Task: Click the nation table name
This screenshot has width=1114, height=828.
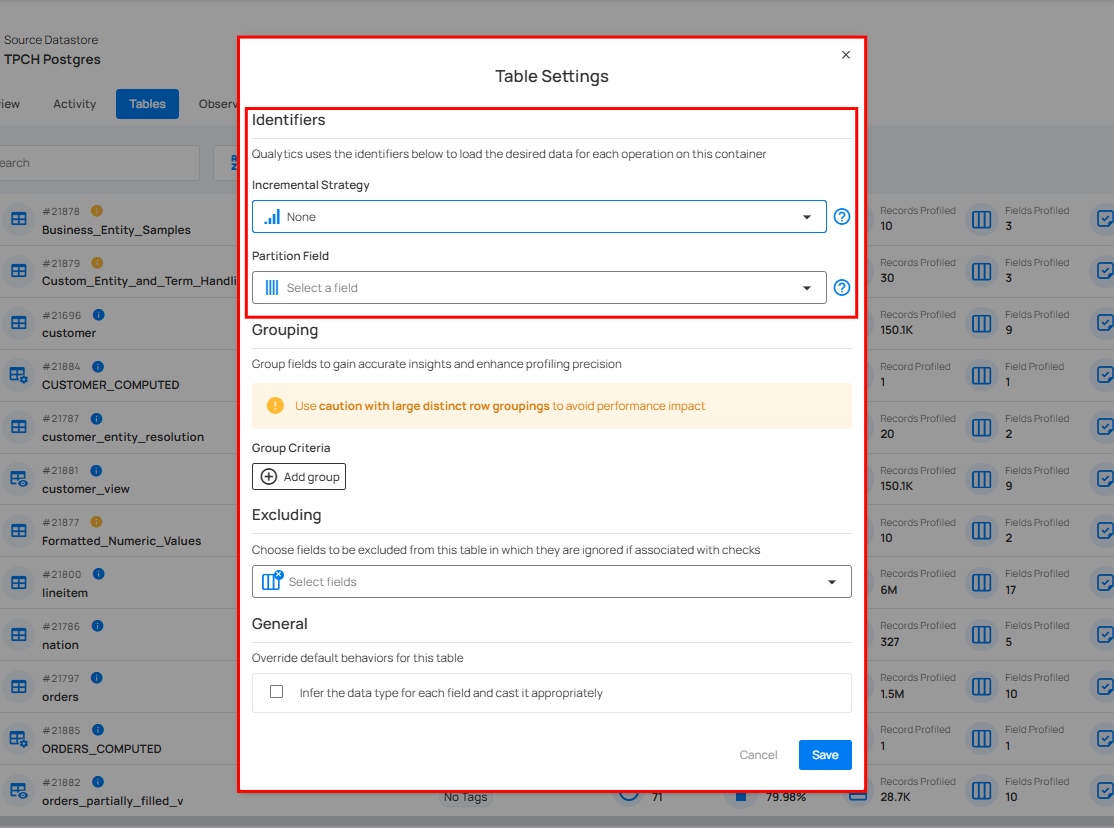Action: tap(60, 645)
